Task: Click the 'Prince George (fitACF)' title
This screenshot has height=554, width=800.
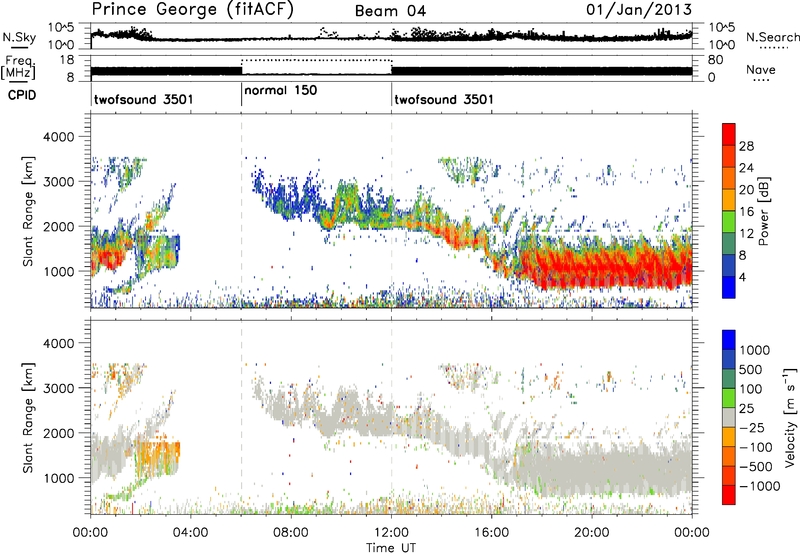Action: pyautogui.click(x=192, y=9)
